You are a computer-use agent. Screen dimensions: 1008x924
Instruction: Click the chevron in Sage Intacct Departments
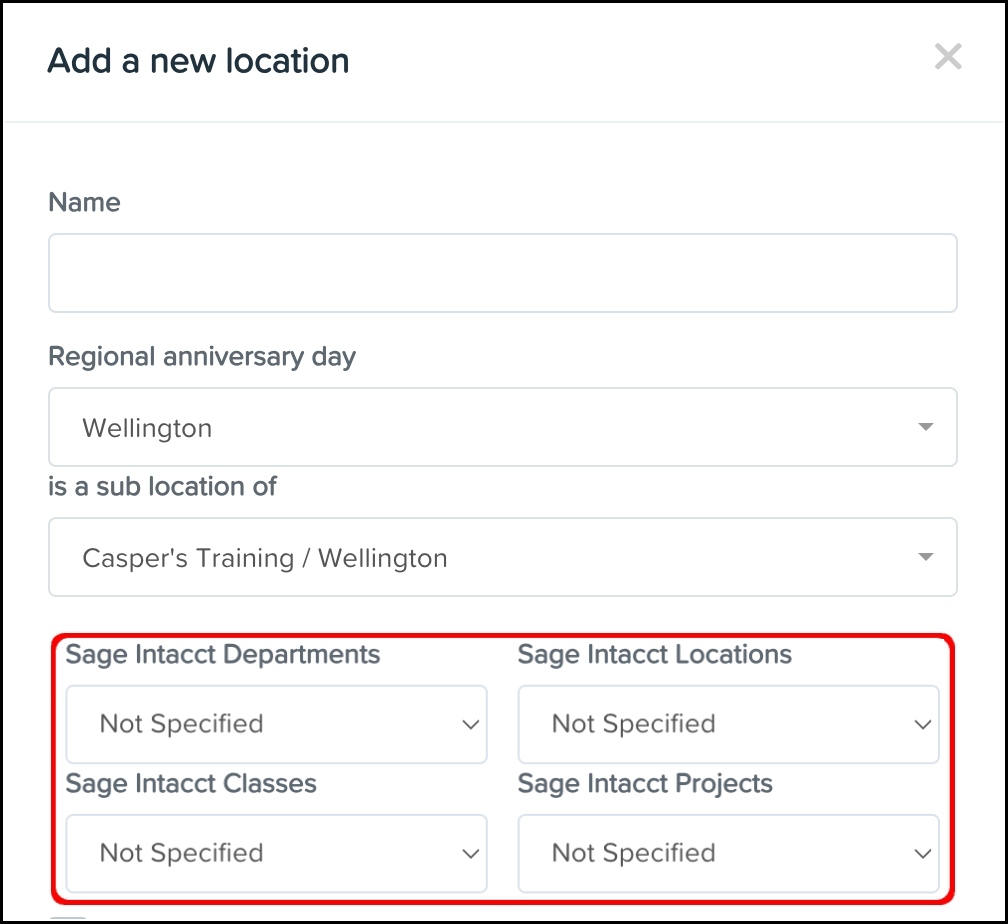click(x=471, y=725)
